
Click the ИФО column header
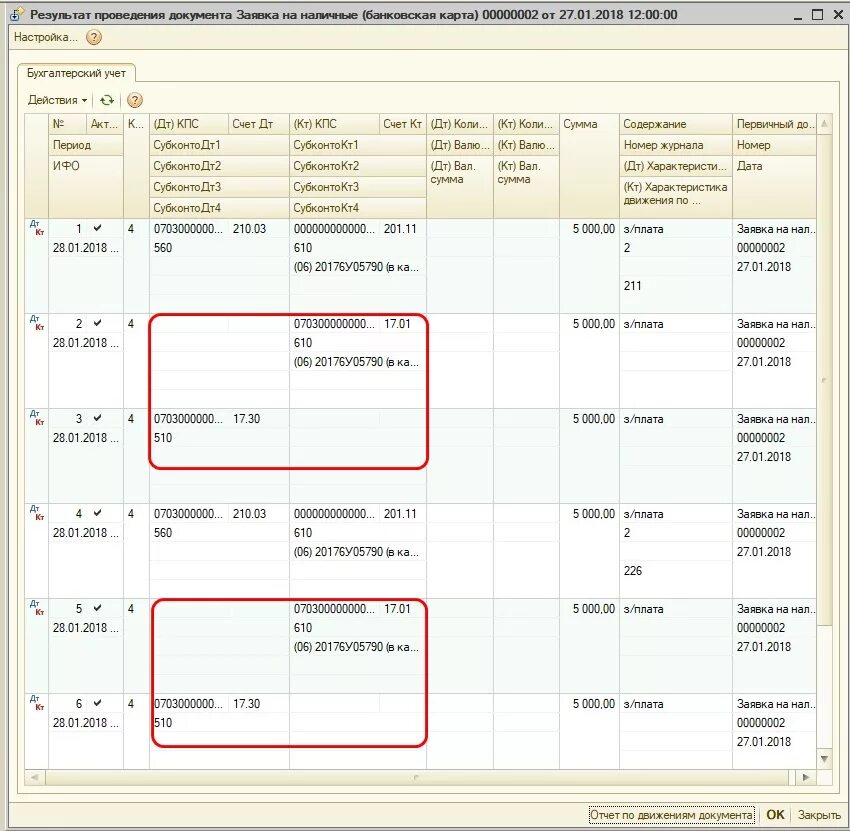click(86, 187)
